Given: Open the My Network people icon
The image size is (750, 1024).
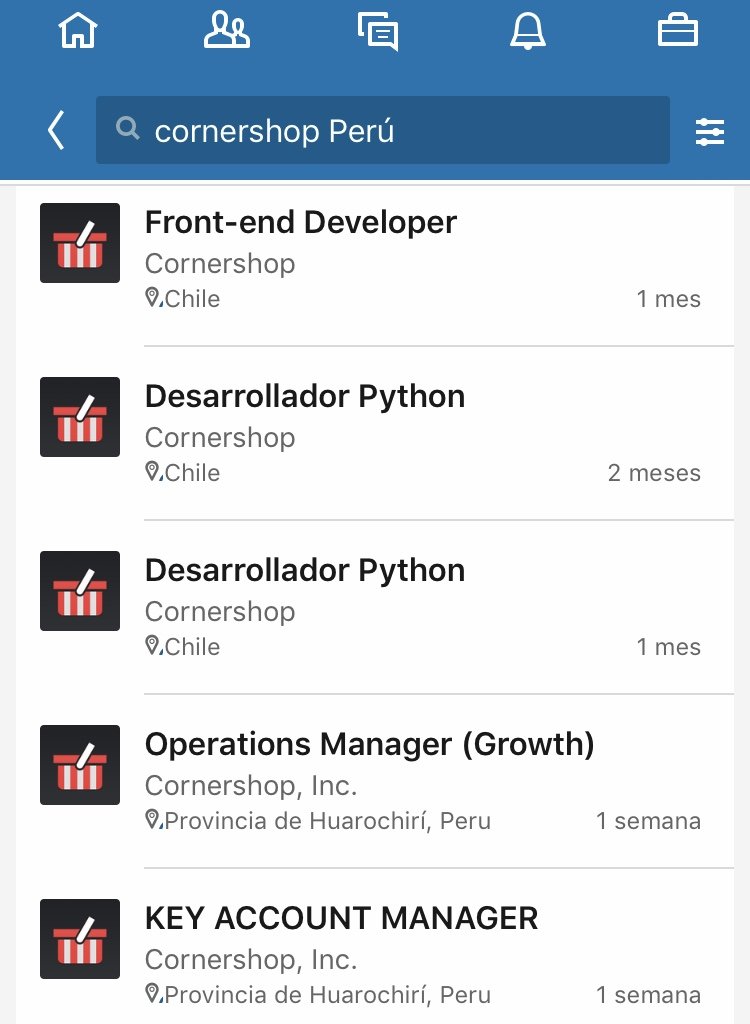Looking at the screenshot, I should (x=227, y=30).
